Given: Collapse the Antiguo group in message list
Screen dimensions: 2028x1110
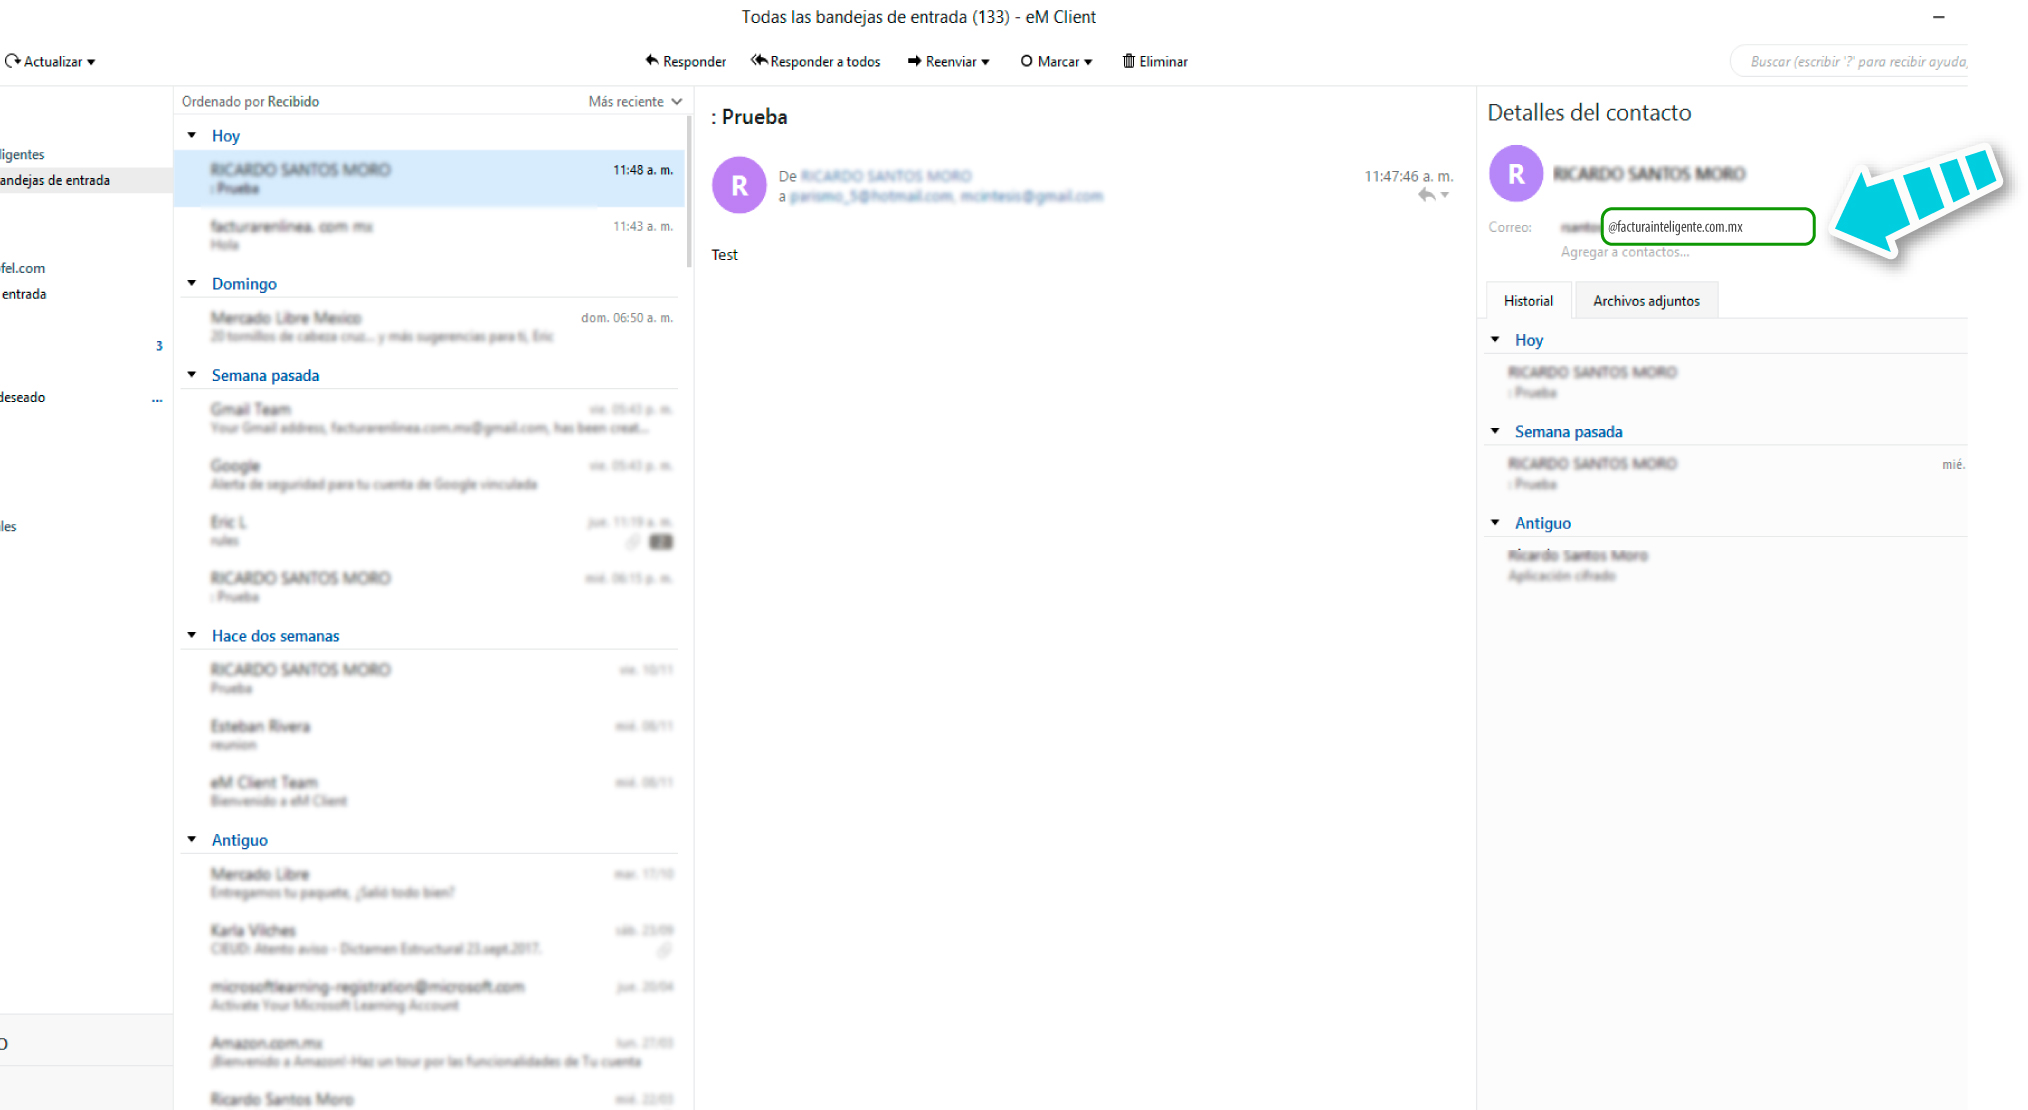Looking at the screenshot, I should point(192,839).
